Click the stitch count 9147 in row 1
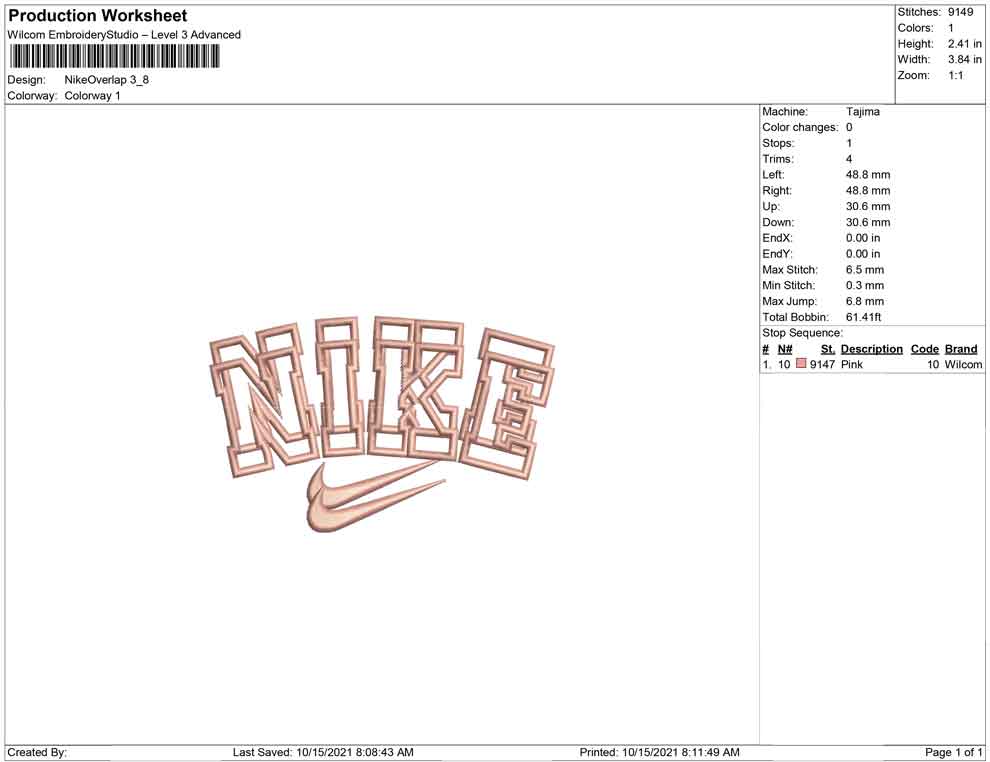Screen dimensions: 990x762 [x=822, y=364]
